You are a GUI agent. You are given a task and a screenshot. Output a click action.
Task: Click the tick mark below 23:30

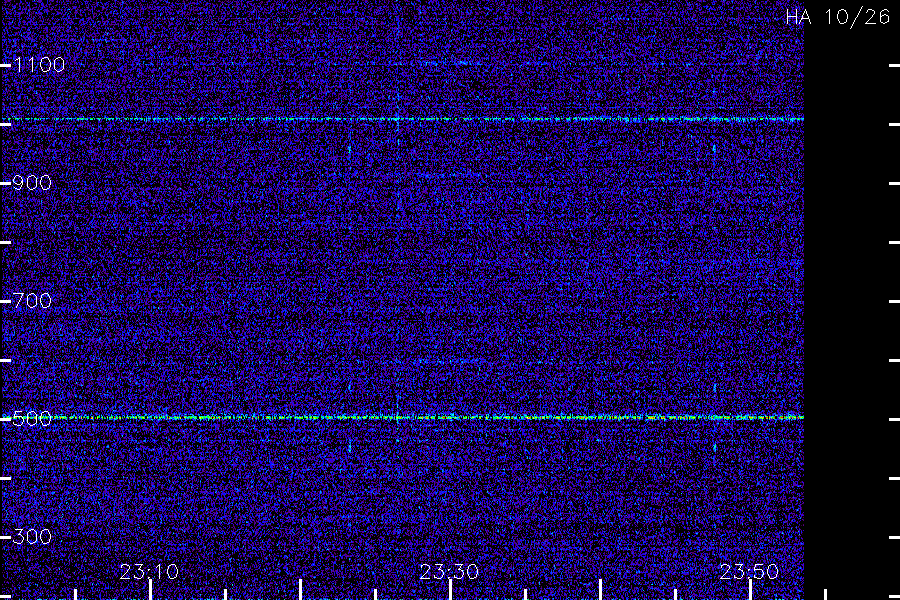[x=451, y=590]
